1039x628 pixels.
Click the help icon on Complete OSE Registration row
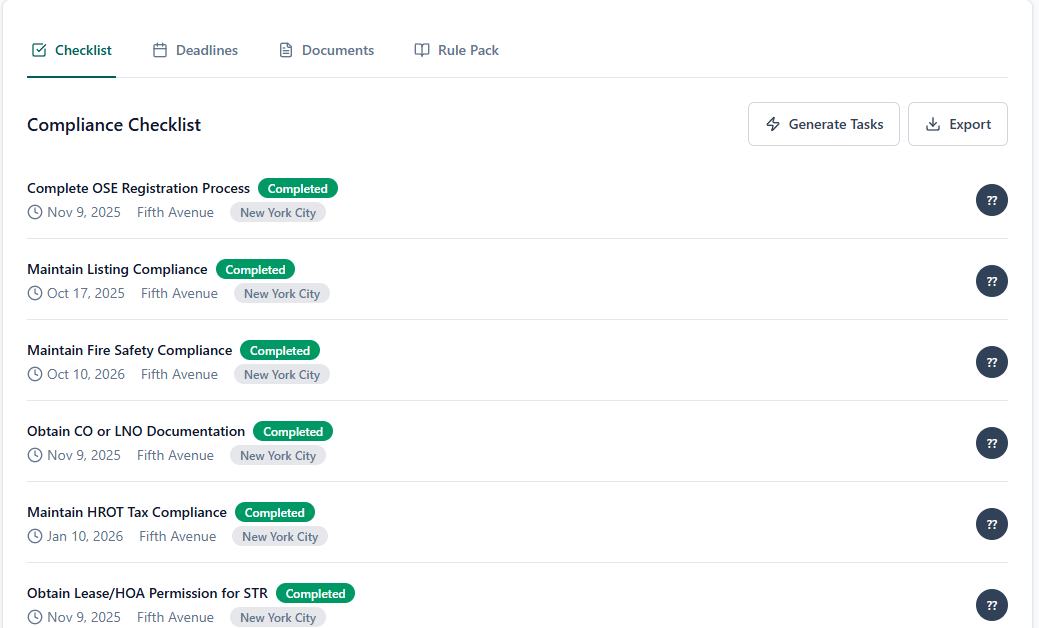(x=991, y=200)
